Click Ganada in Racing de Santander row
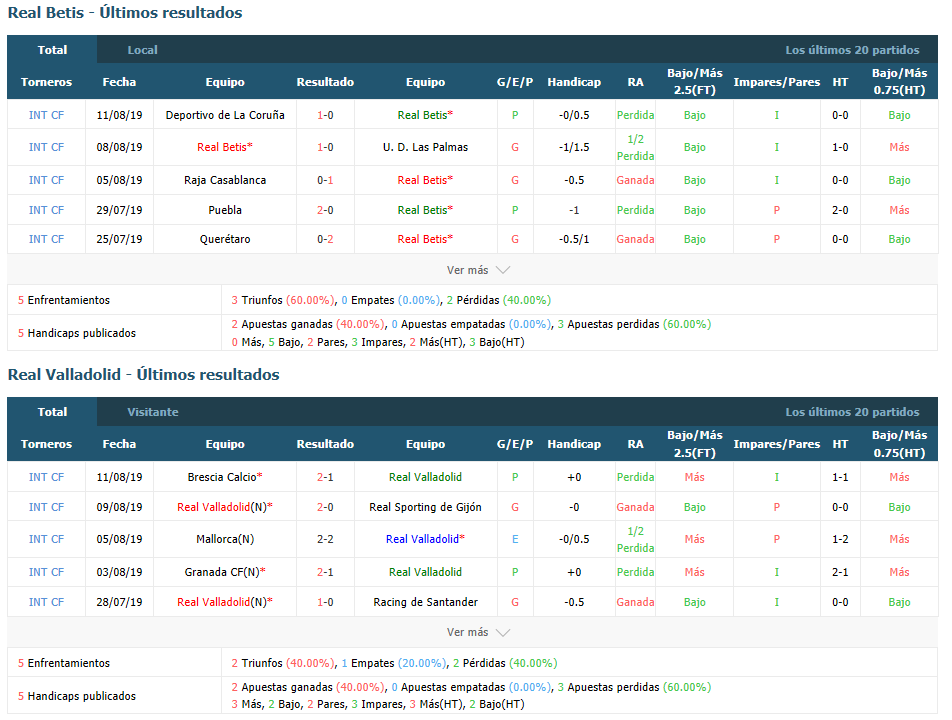 click(x=635, y=602)
